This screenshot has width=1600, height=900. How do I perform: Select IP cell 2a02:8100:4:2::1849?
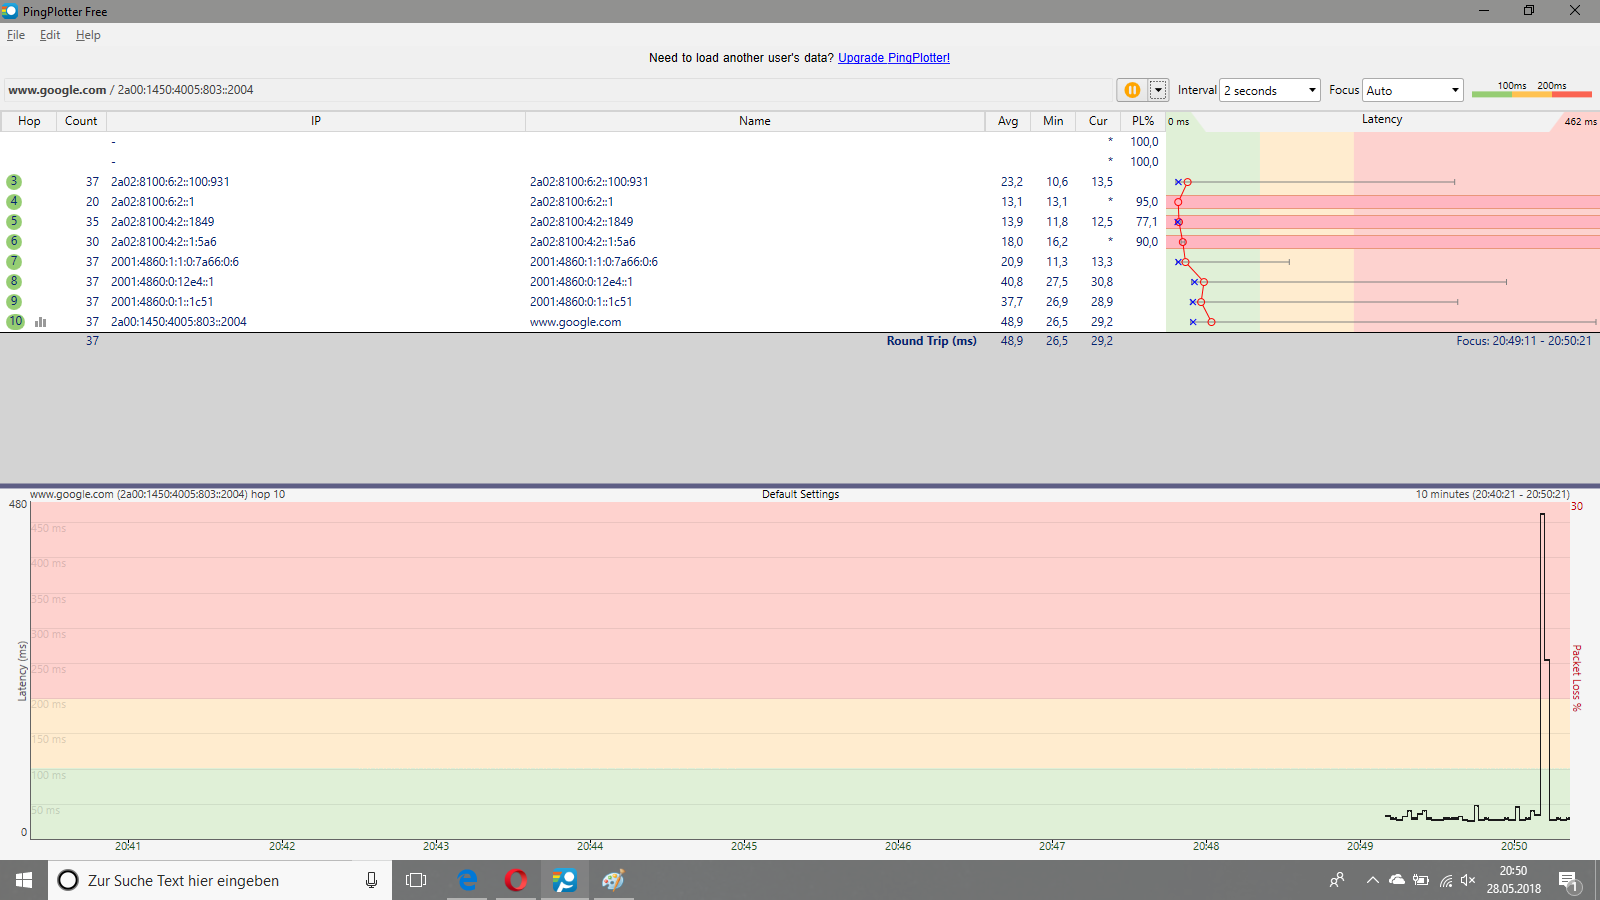pos(162,222)
